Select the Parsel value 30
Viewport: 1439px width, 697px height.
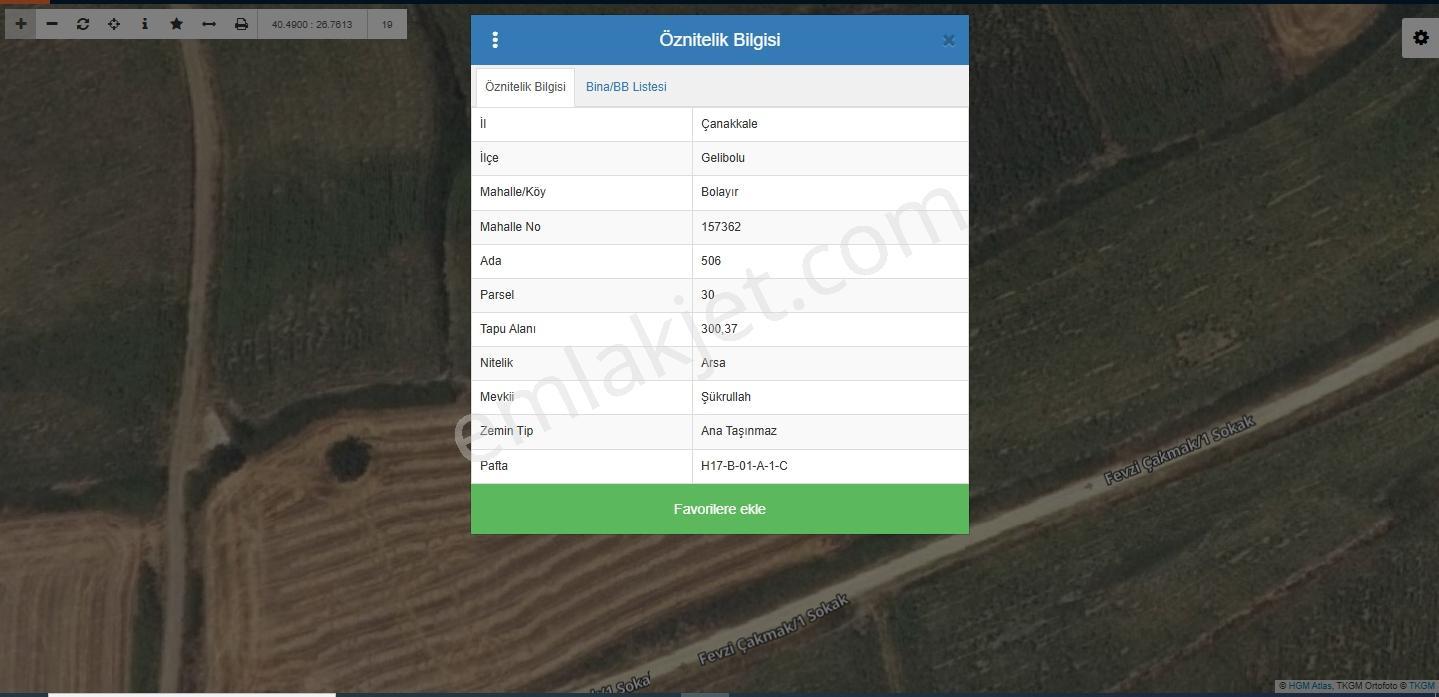pos(830,295)
